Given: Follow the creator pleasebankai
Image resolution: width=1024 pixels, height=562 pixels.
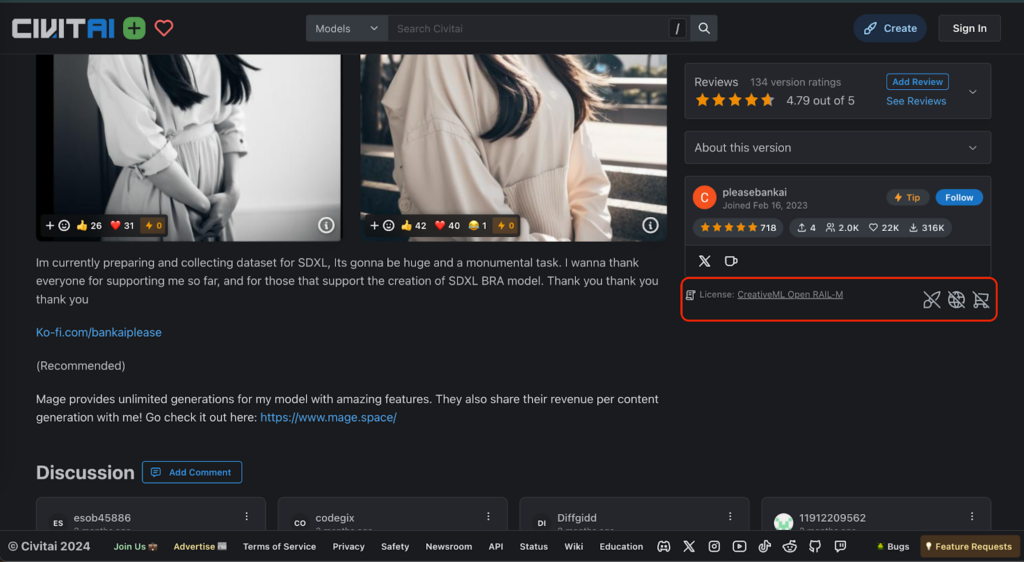Looking at the screenshot, I should coord(958,198).
